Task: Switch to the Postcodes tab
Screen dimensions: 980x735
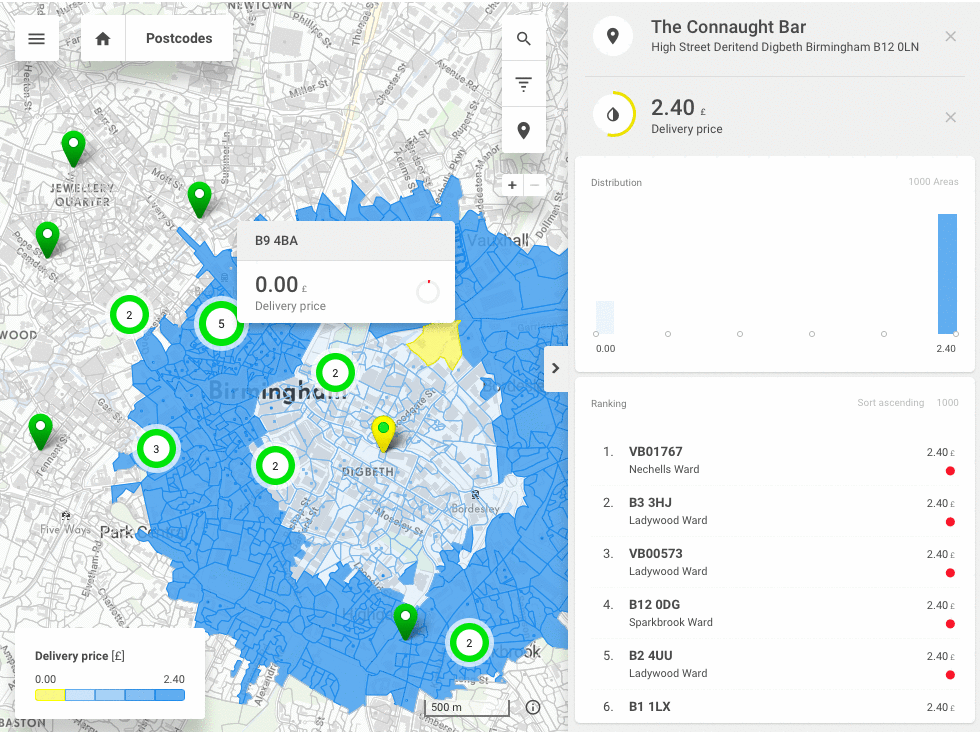Action: click(x=178, y=38)
